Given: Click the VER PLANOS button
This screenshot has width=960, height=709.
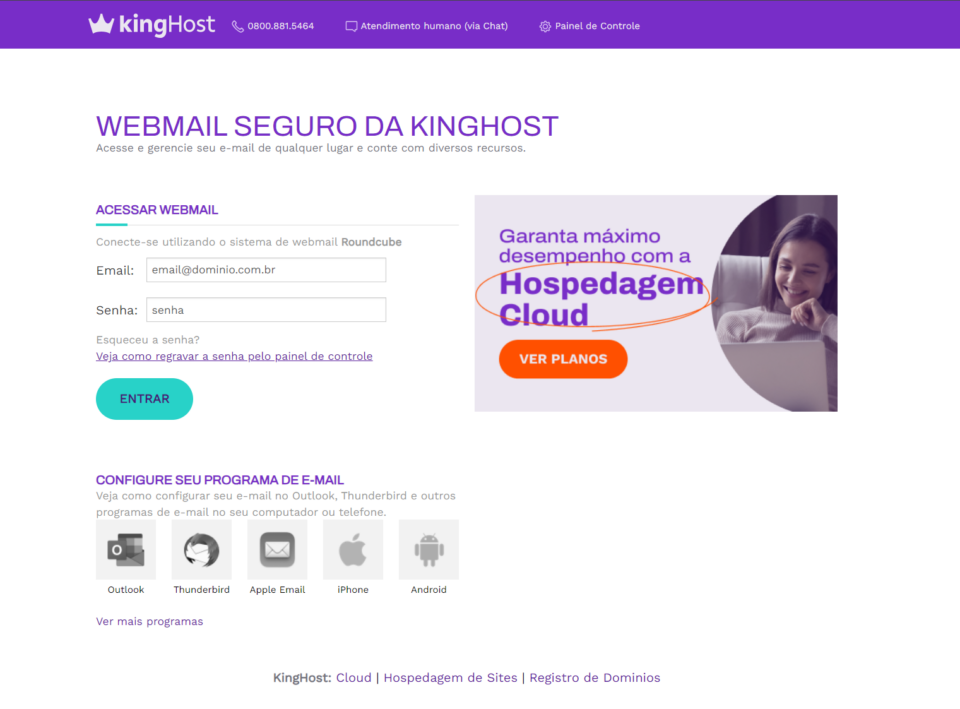Looking at the screenshot, I should pos(563,359).
